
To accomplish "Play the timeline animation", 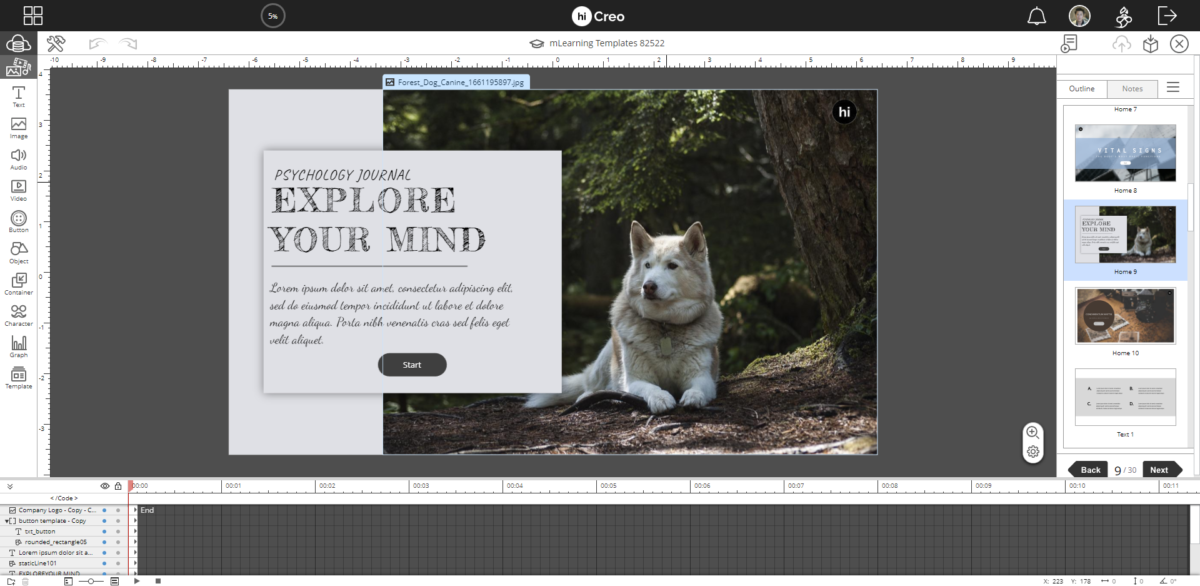I will (x=136, y=581).
